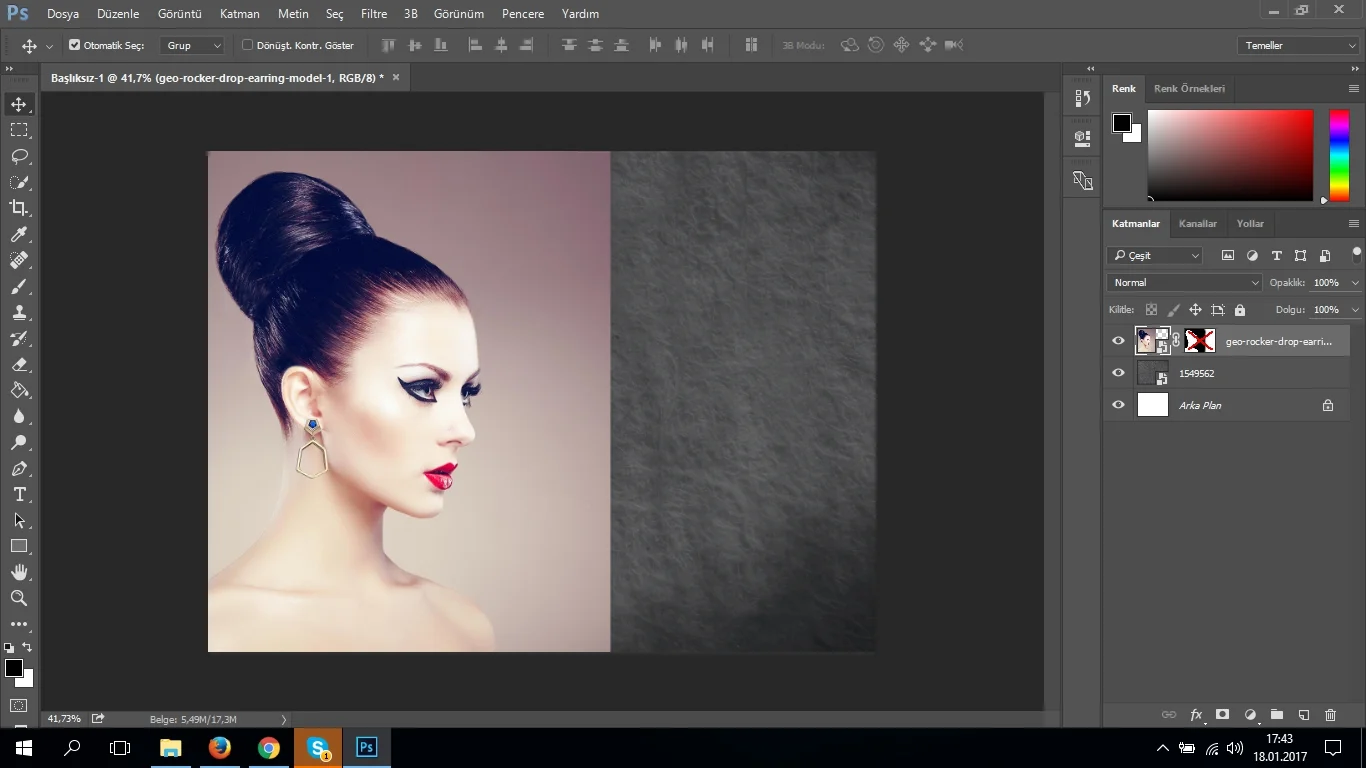Select the History Brush tool
This screenshot has width=1366, height=768.
19,338
